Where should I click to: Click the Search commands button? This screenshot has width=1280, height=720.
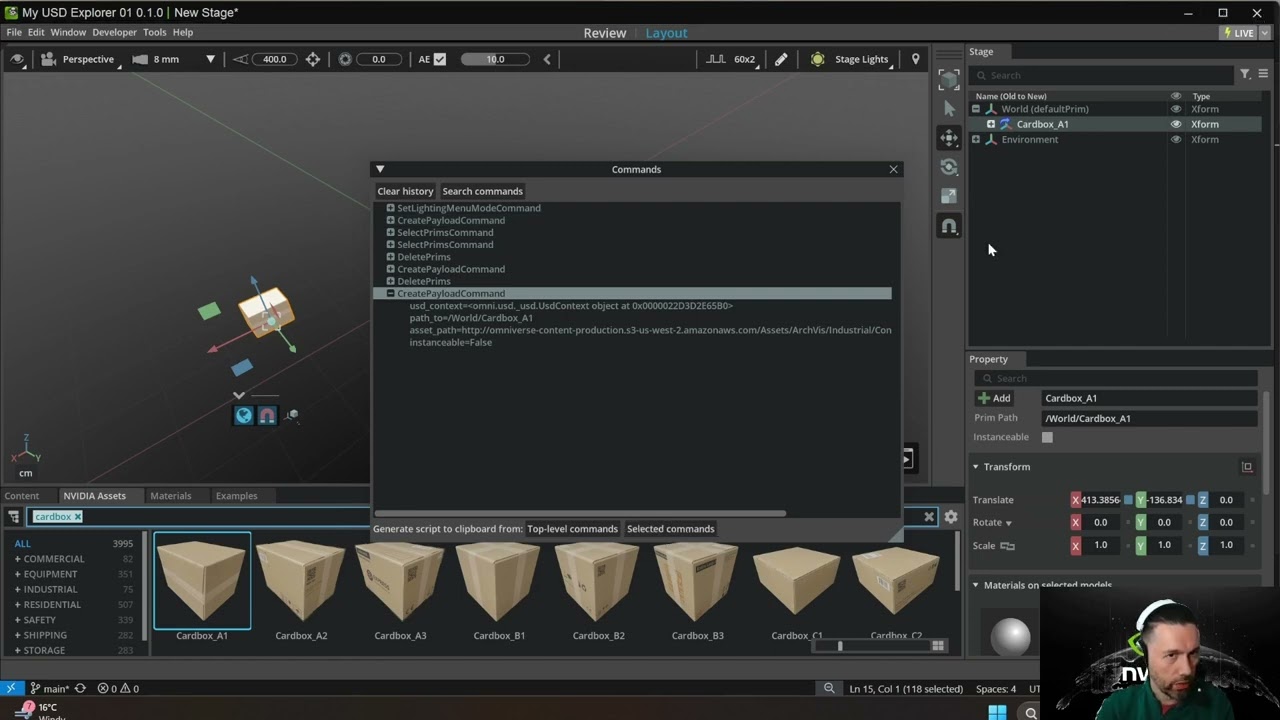pyautogui.click(x=483, y=191)
